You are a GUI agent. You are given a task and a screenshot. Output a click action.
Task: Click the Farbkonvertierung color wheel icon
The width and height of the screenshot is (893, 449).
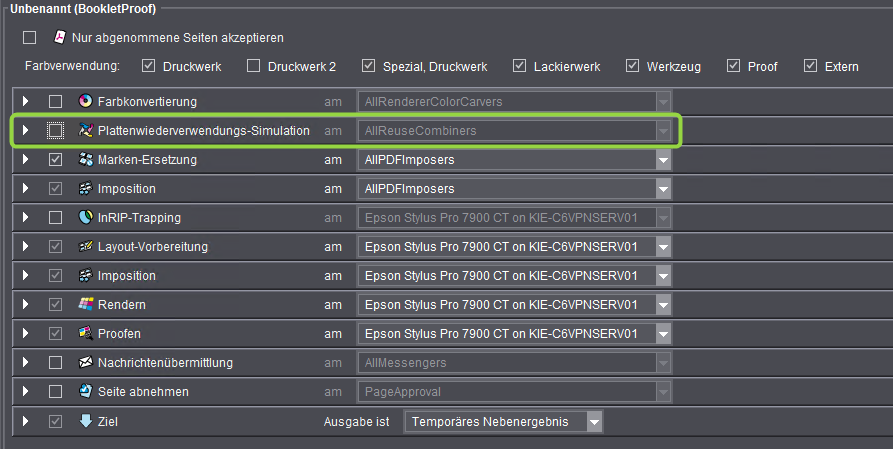[x=85, y=102]
